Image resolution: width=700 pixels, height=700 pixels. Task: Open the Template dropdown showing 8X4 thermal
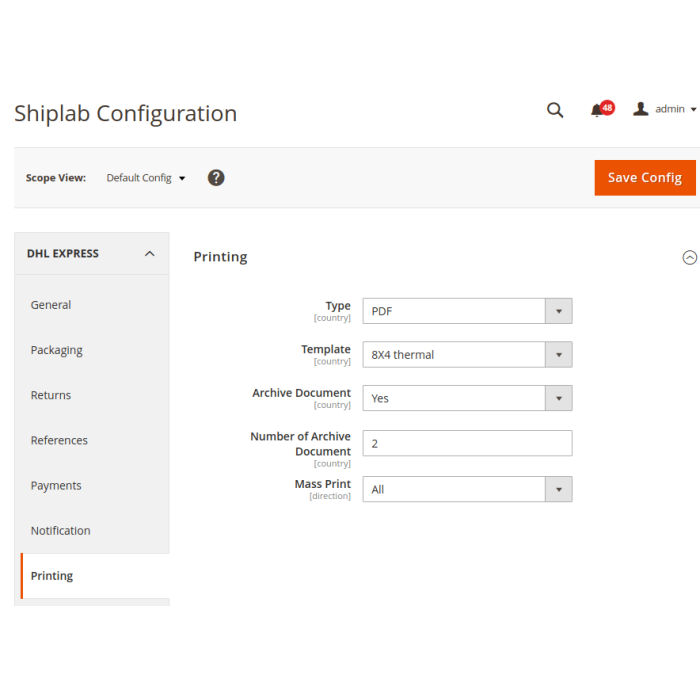point(467,354)
